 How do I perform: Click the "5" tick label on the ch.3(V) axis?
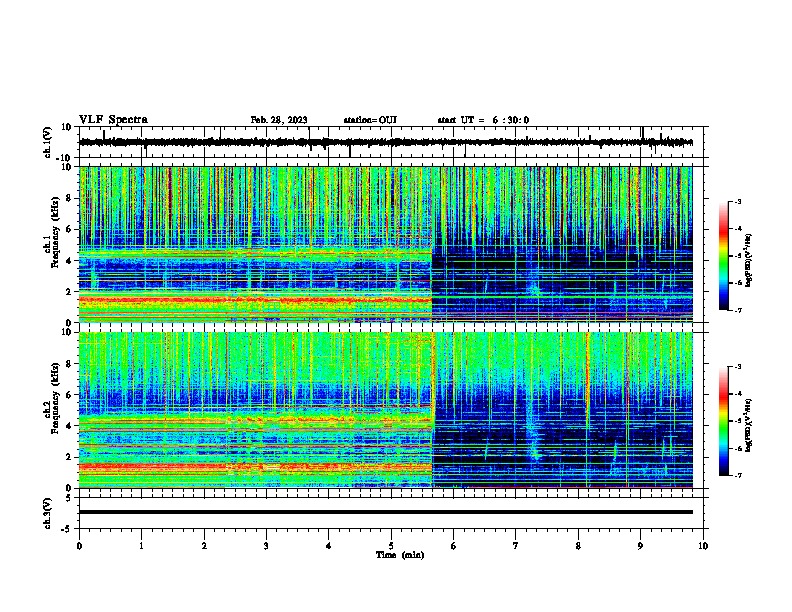pos(69,497)
